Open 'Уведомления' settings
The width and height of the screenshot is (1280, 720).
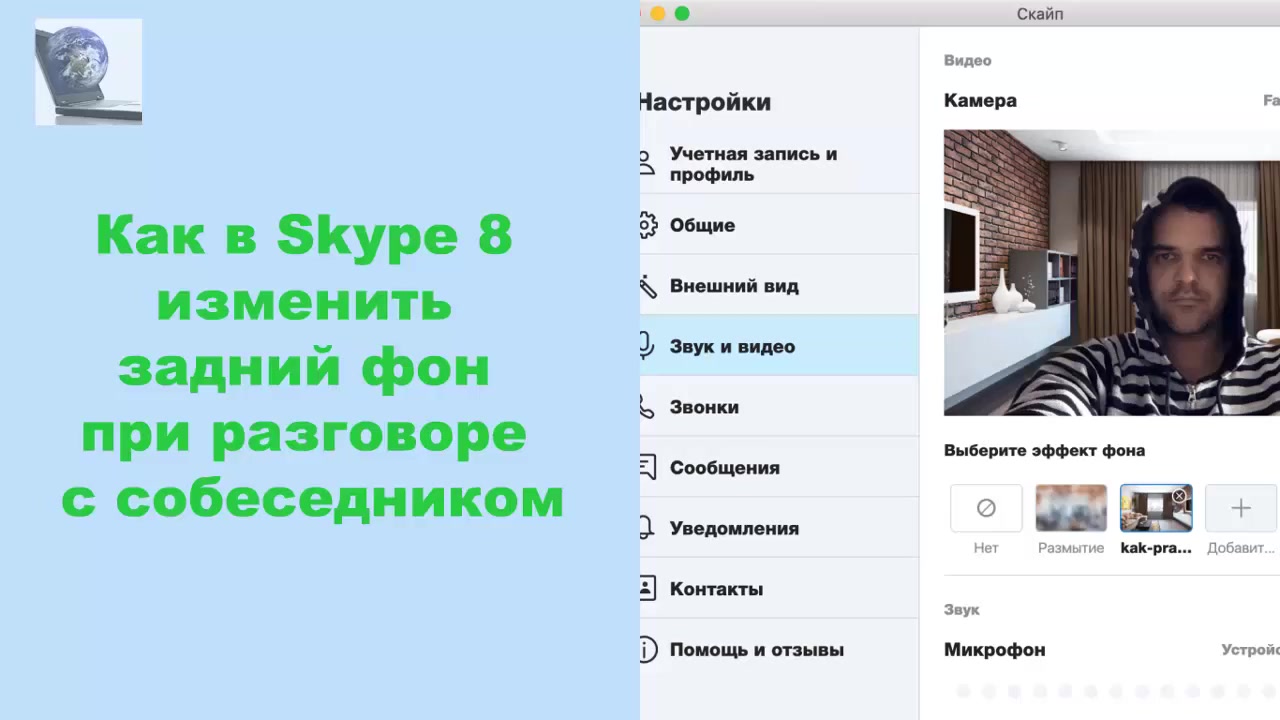tap(779, 528)
